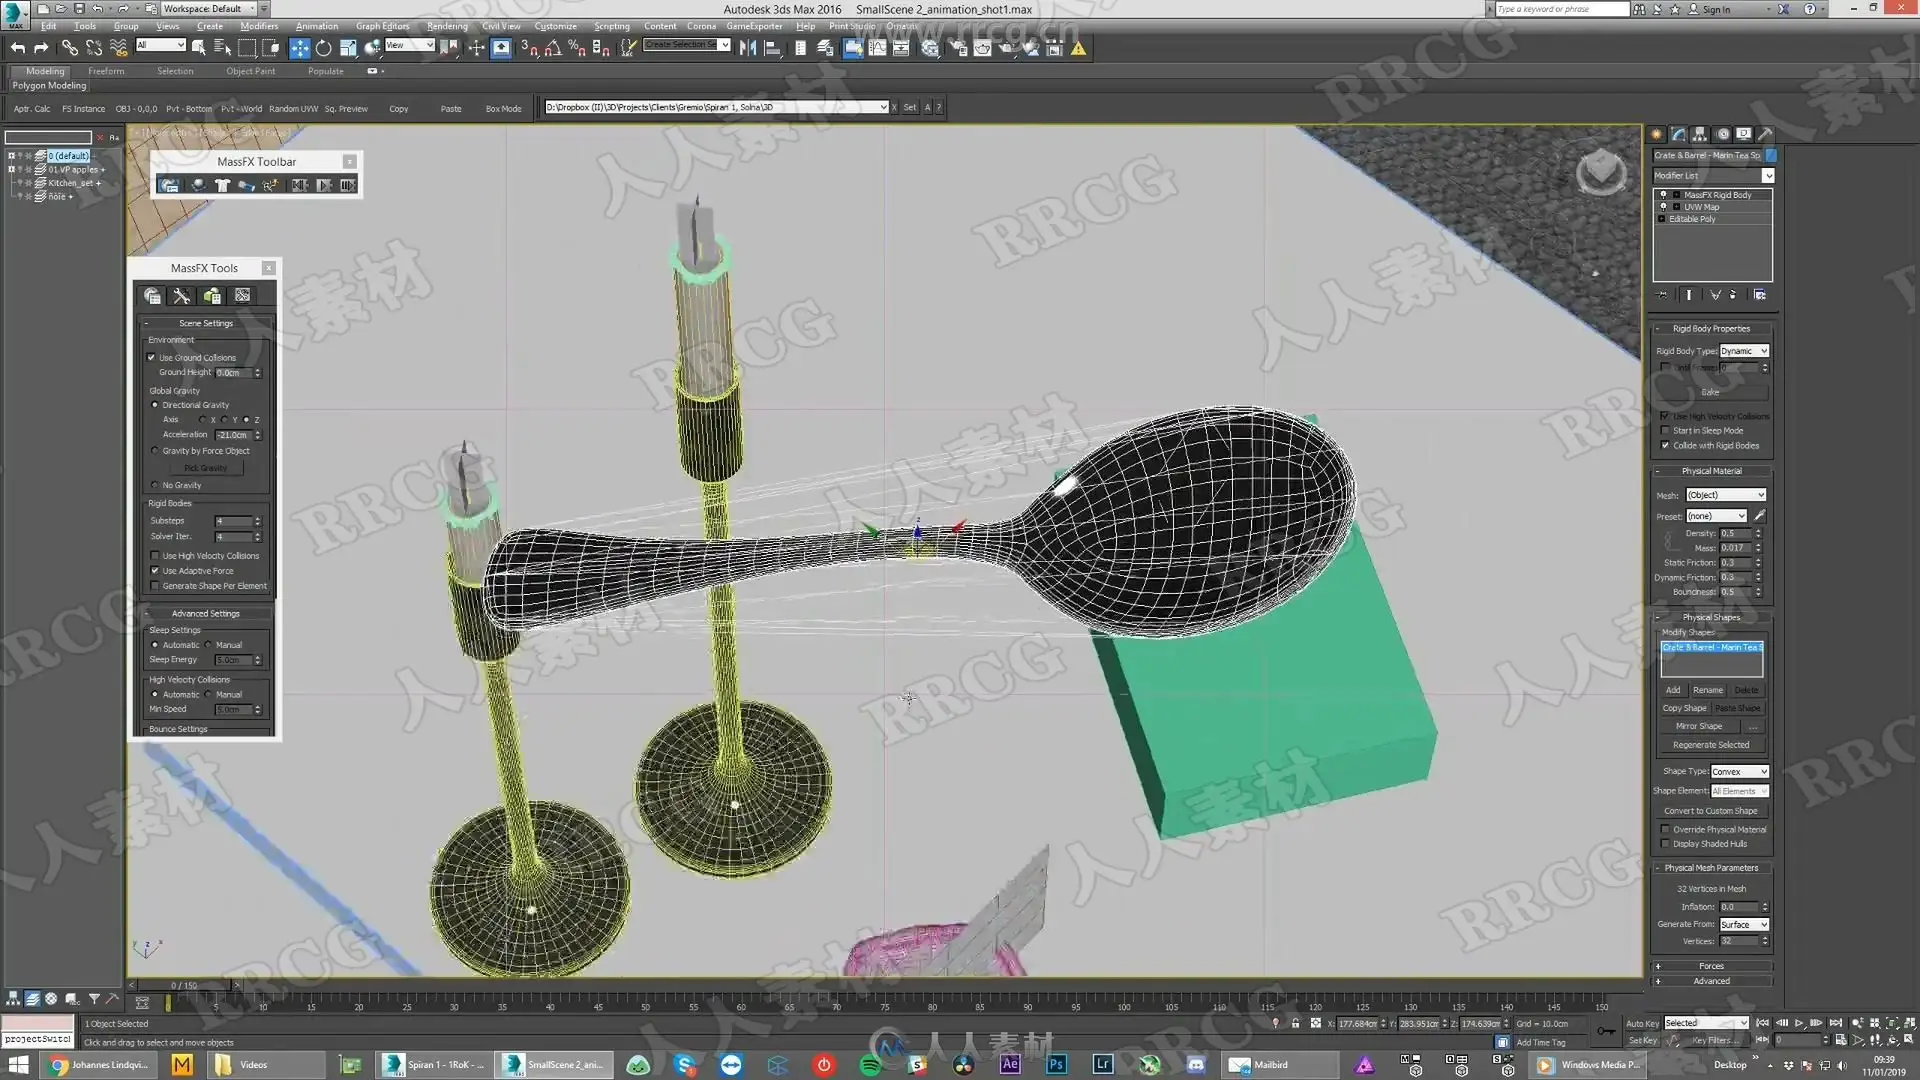Toggle Use Ground Collisions checkbox
This screenshot has width=1920, height=1080.
pyautogui.click(x=152, y=357)
